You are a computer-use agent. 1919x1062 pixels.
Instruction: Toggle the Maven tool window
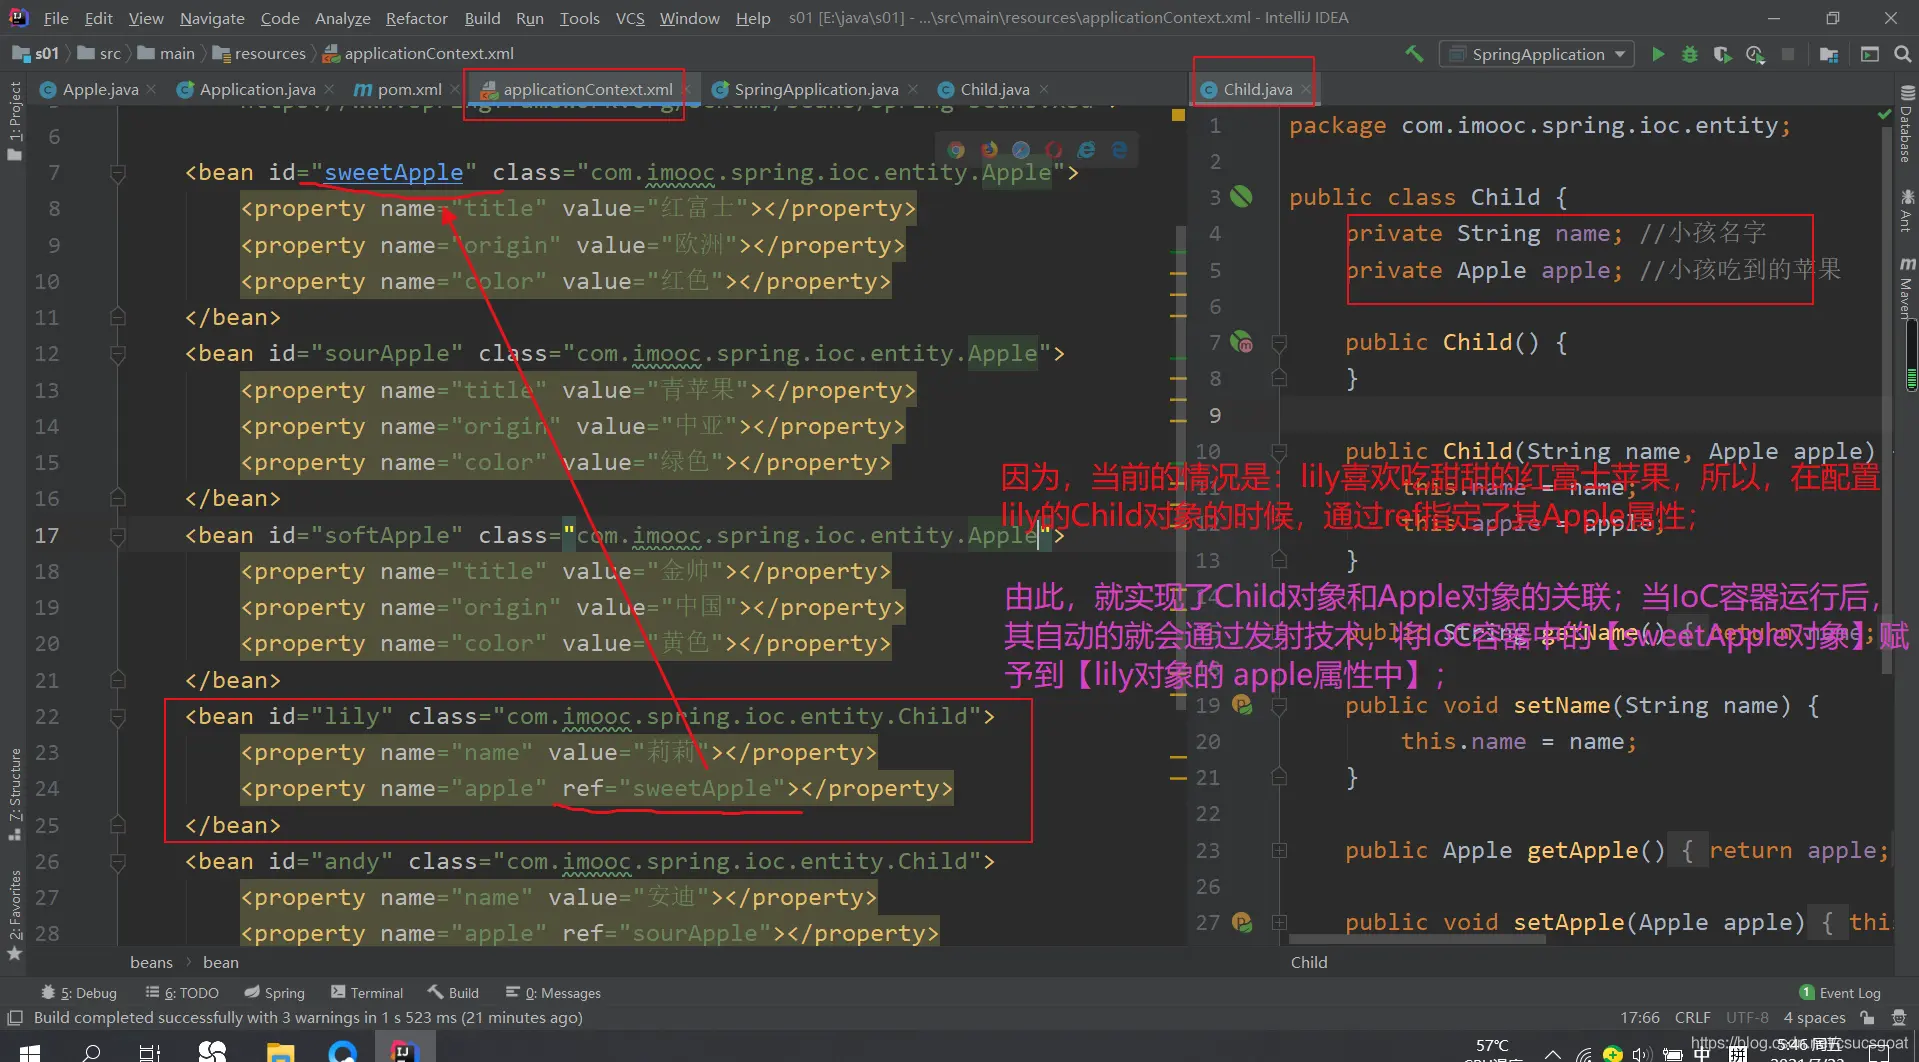pos(1906,290)
